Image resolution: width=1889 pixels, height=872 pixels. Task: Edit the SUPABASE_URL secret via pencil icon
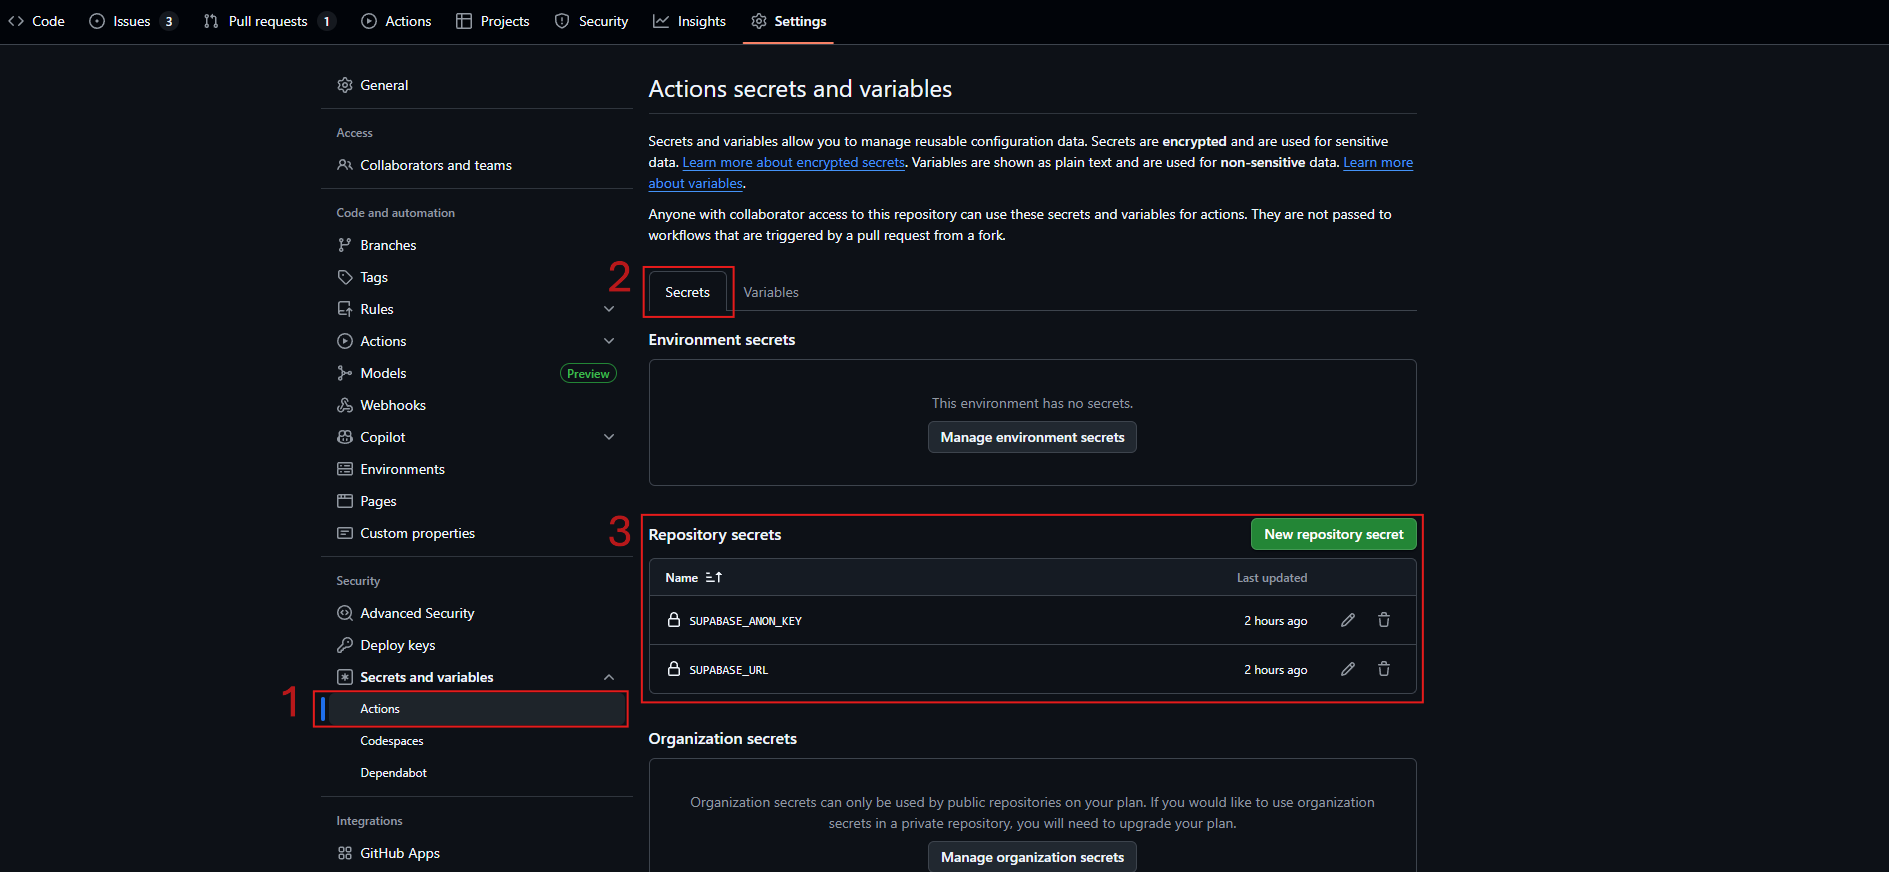[1348, 669]
